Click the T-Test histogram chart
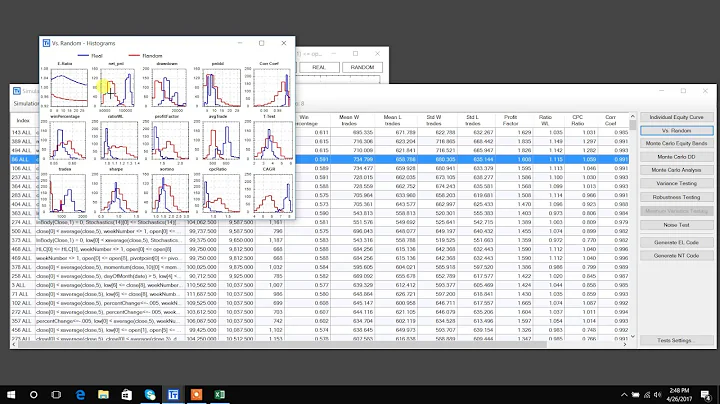The height and width of the screenshot is (404, 720). [273, 140]
